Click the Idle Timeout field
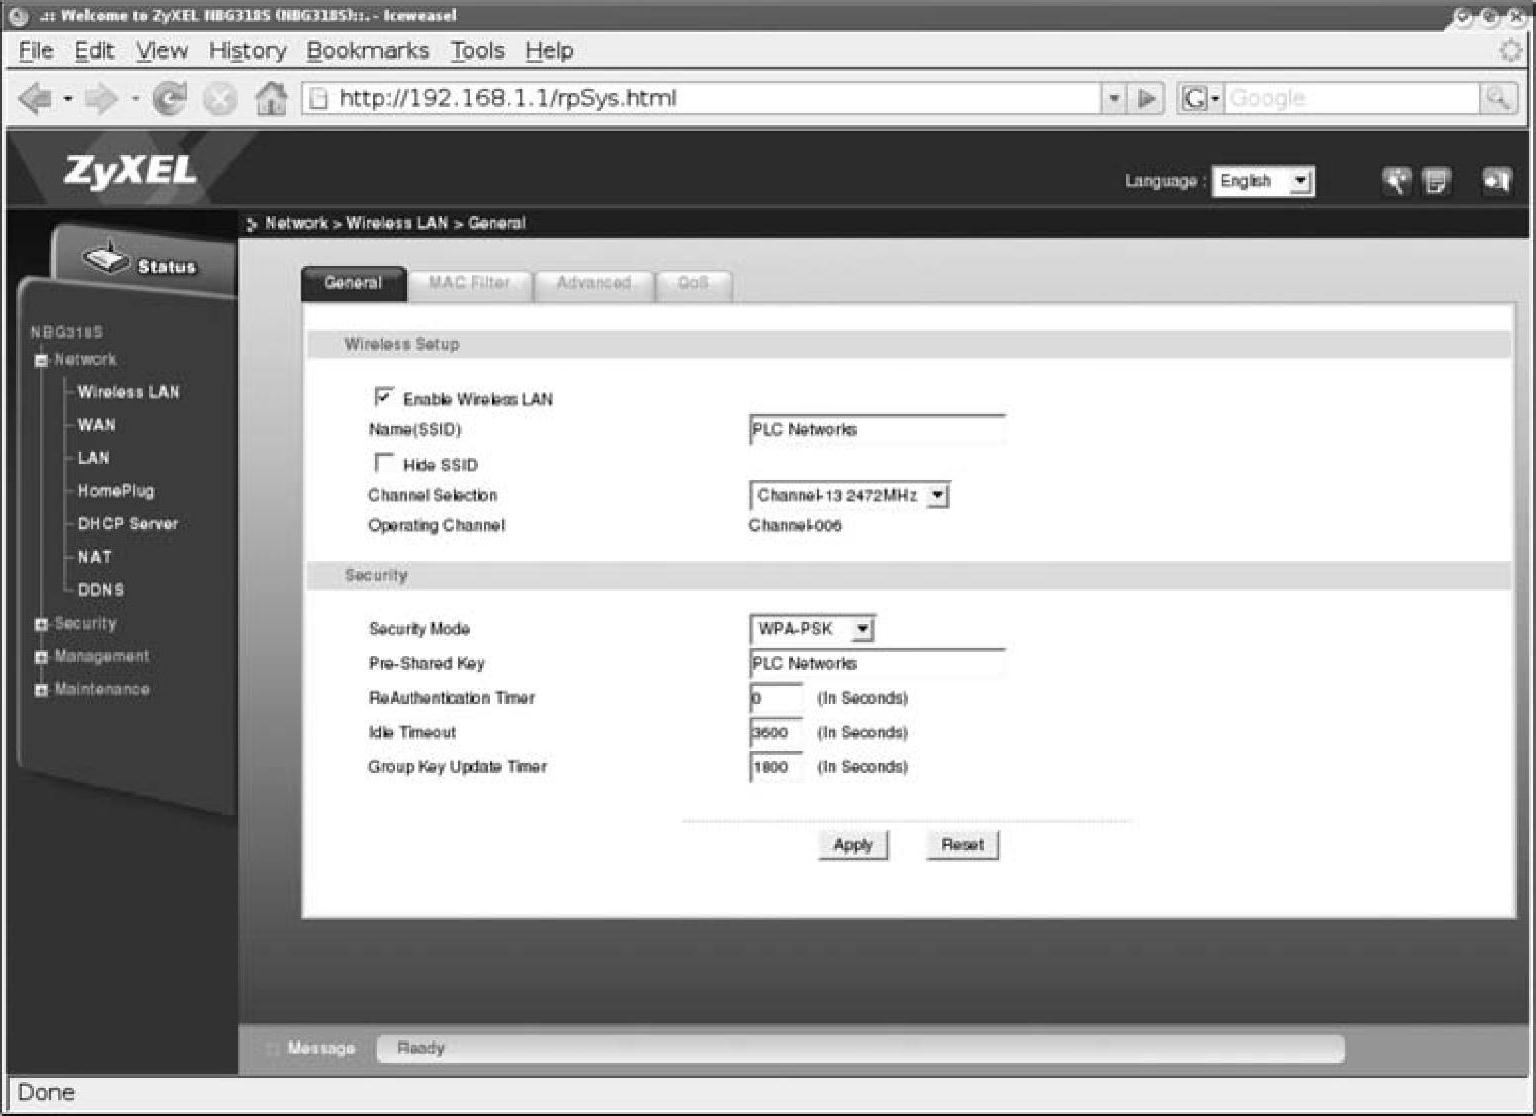 click(776, 733)
